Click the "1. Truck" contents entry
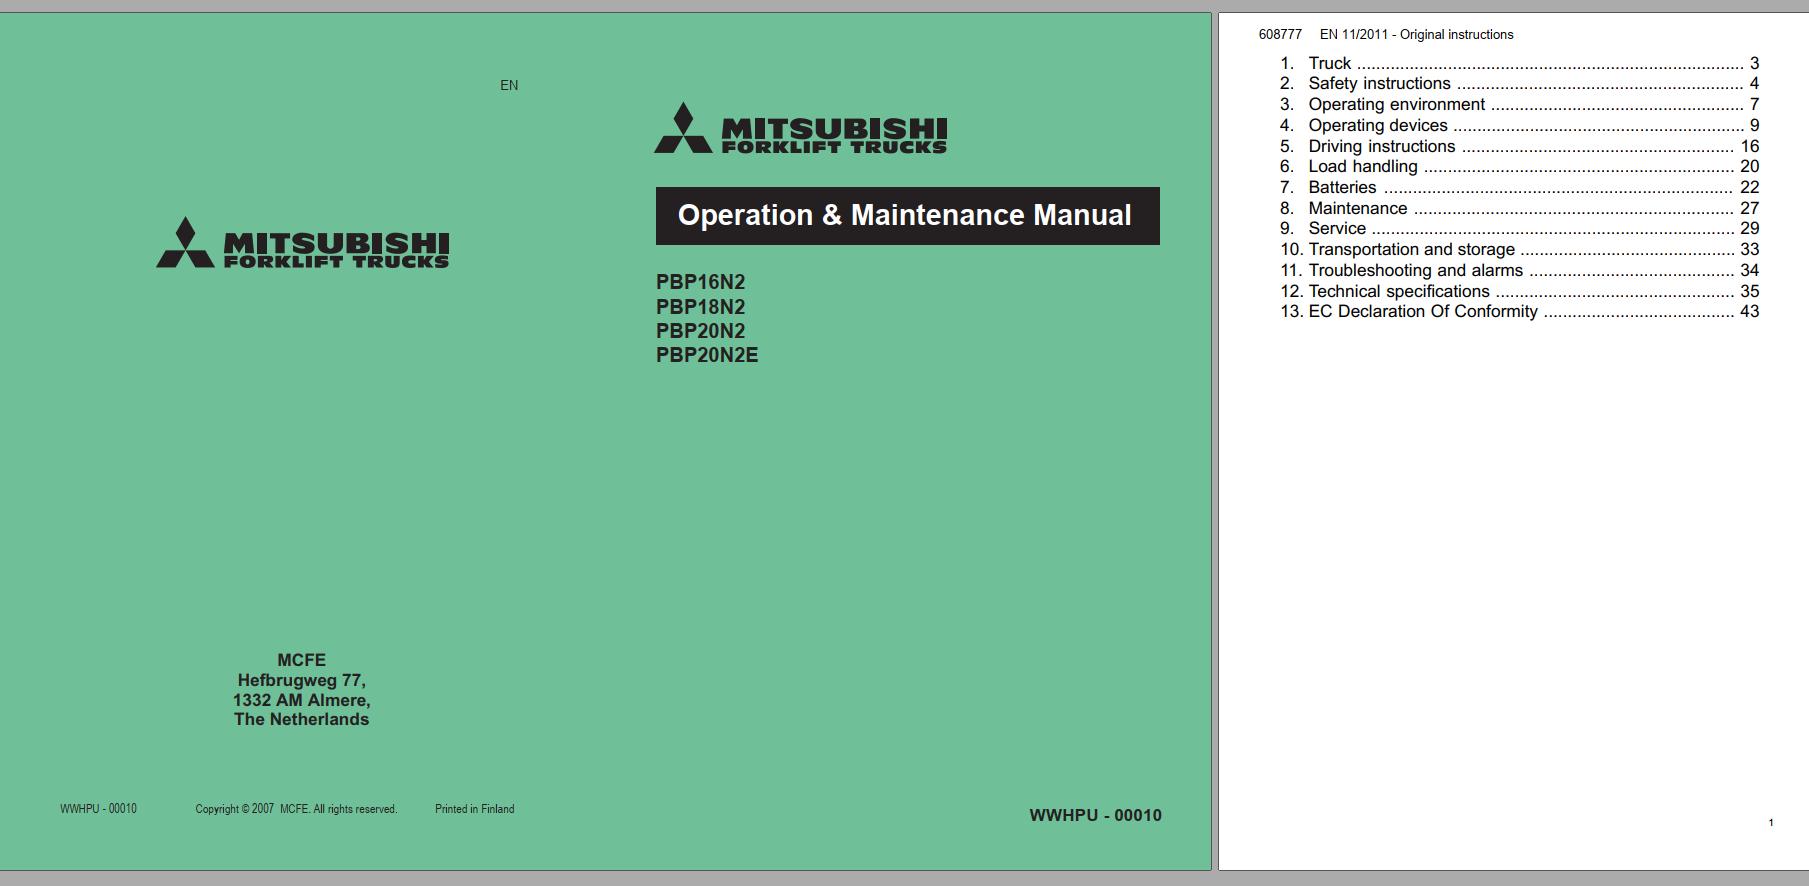The width and height of the screenshot is (1809, 886). (1519, 63)
